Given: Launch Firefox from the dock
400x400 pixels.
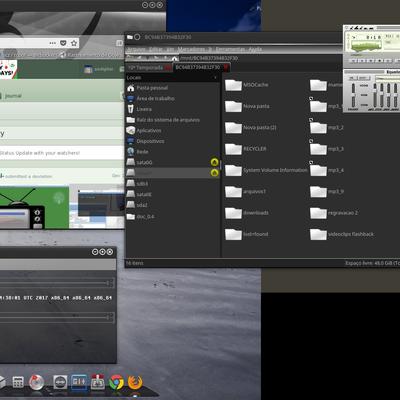Looking at the screenshot, I should [x=135, y=382].
